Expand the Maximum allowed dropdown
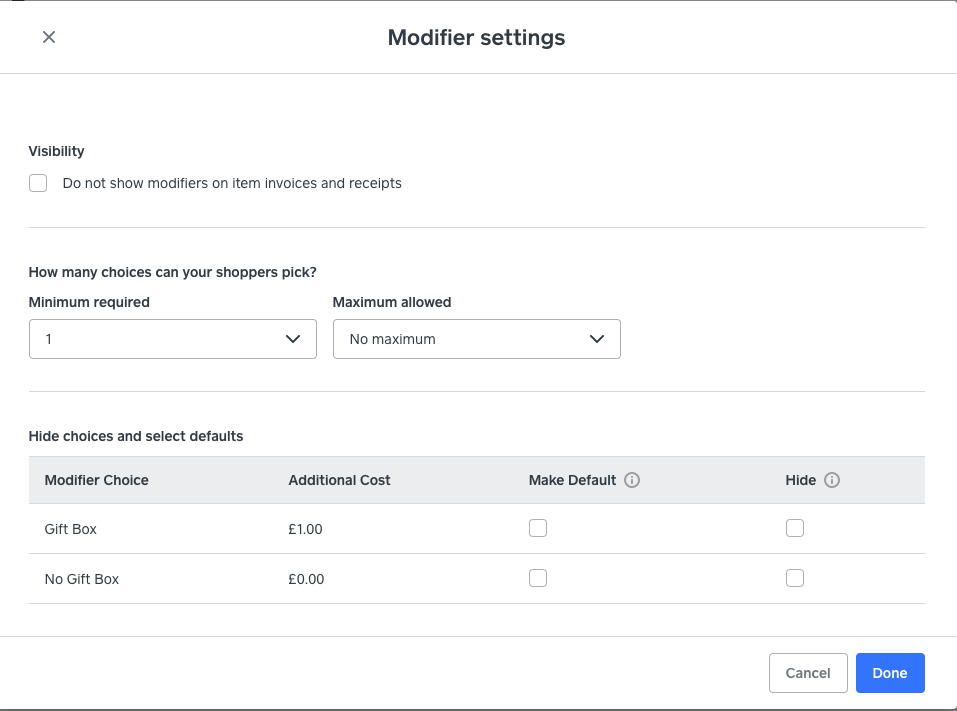This screenshot has width=957, height=711. click(x=477, y=339)
